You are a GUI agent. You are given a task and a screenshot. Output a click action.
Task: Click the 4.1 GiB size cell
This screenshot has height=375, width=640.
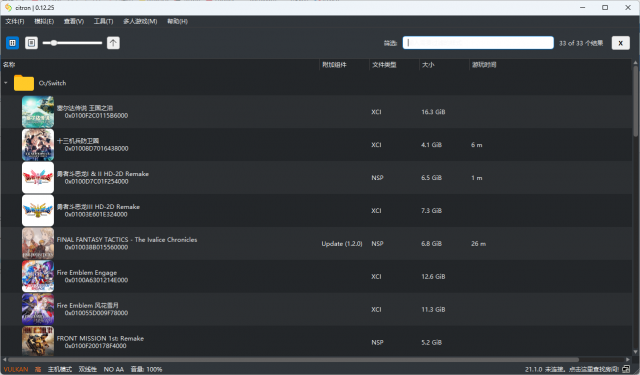coord(431,145)
